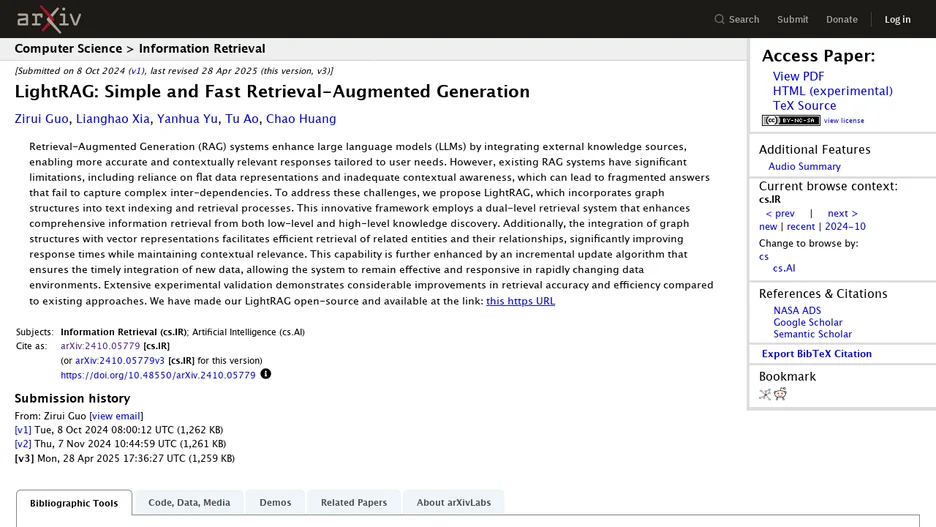
Task: Switch to the Demos tab
Action: pos(275,503)
